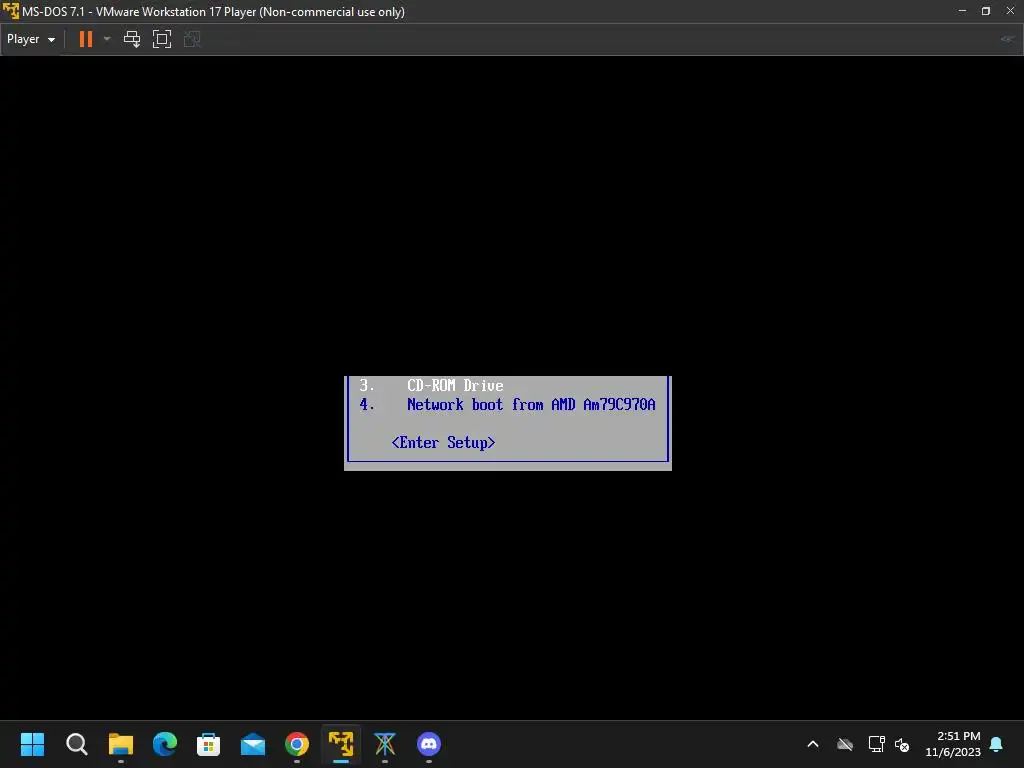The width and height of the screenshot is (1024, 768).
Task: Click the muted volume tray icon
Action: coord(903,744)
